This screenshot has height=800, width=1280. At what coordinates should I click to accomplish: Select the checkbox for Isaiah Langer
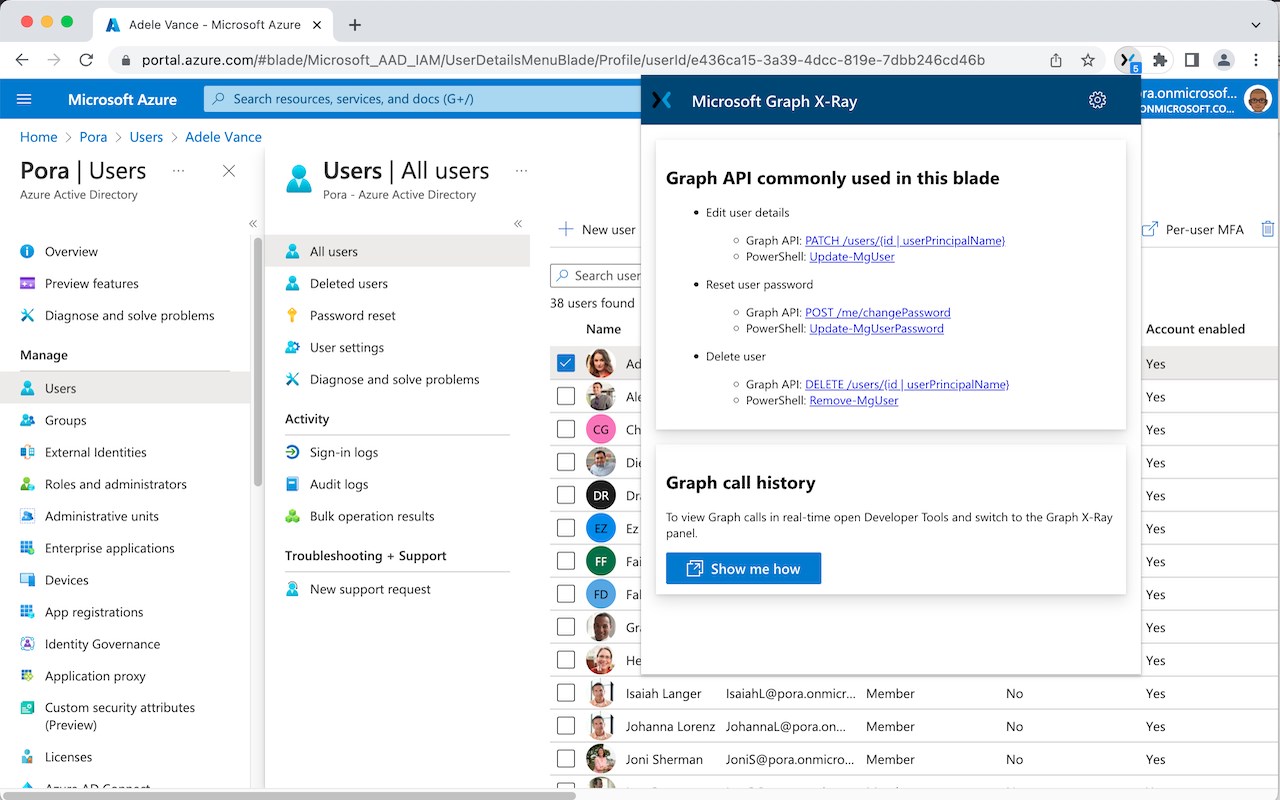coord(566,693)
